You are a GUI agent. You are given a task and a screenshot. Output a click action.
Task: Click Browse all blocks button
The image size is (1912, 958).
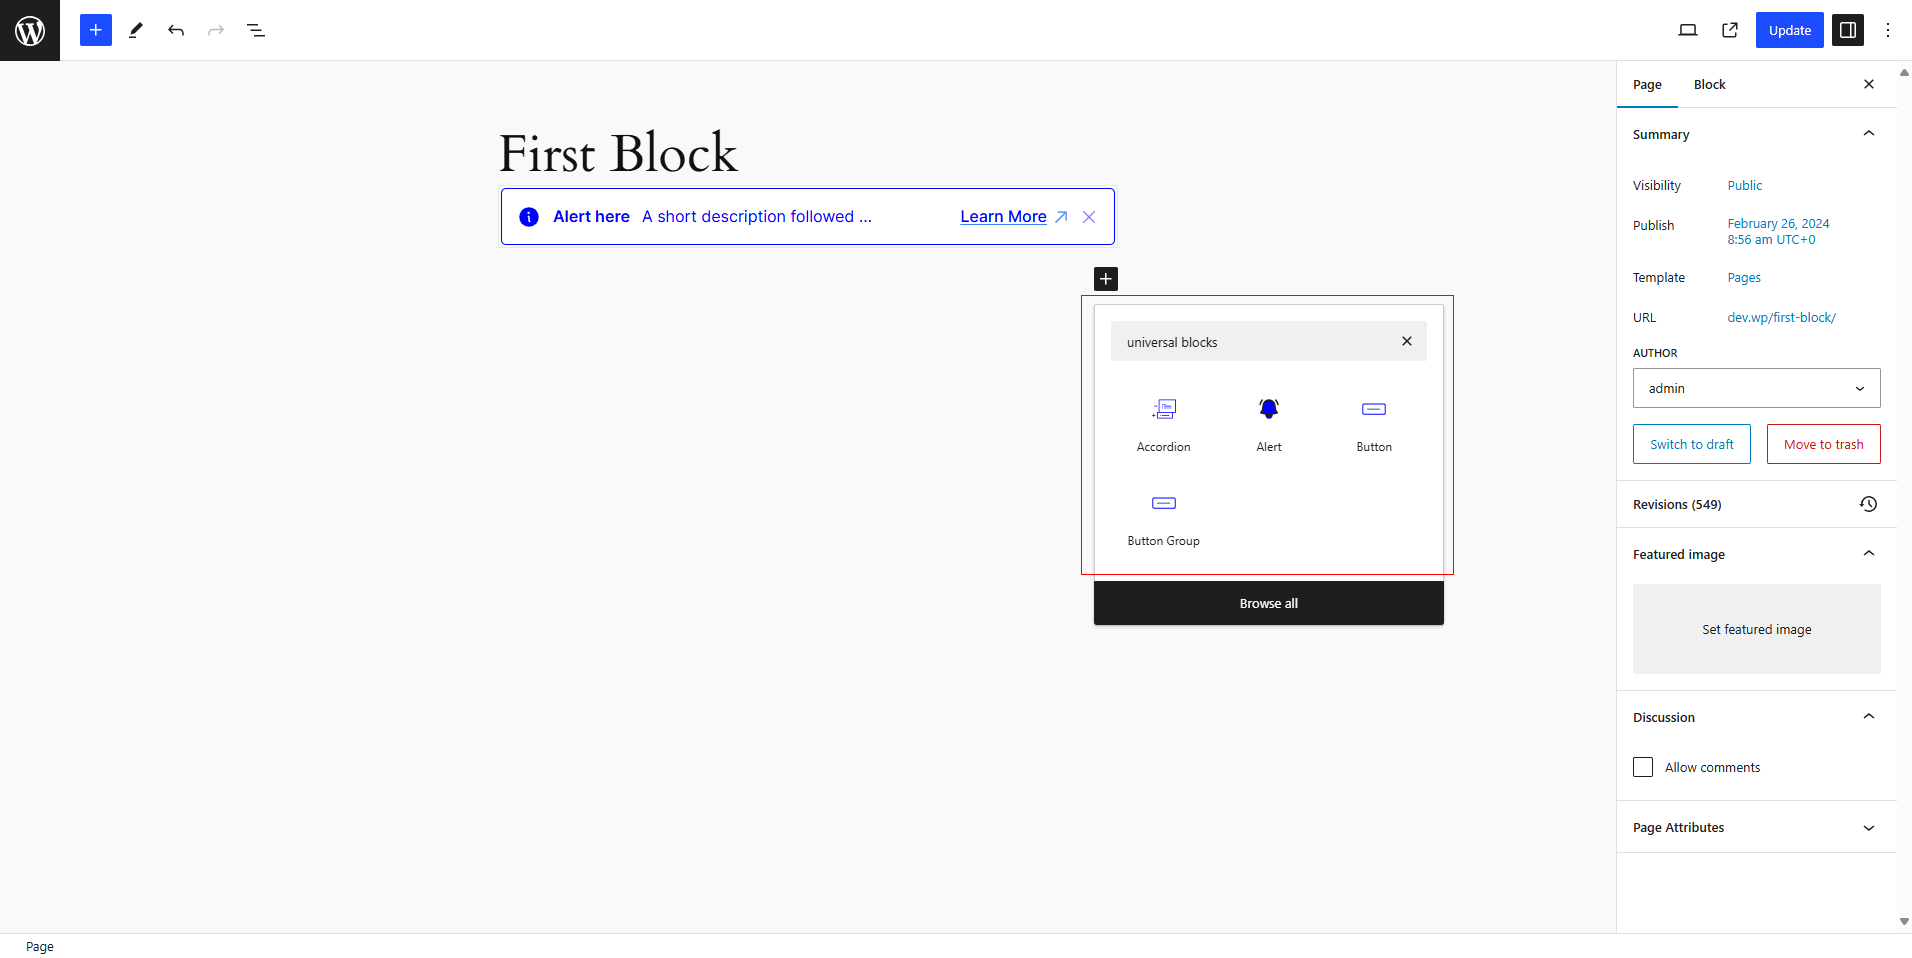pyautogui.click(x=1269, y=603)
